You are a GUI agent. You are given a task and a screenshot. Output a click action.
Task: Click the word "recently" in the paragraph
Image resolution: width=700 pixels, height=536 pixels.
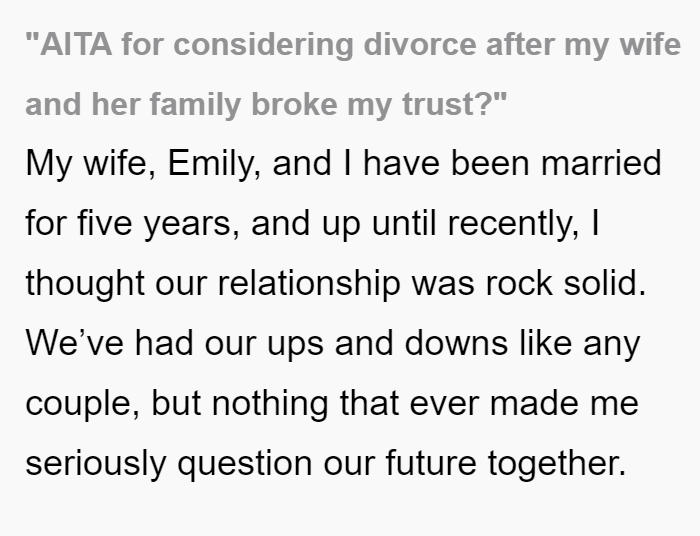click(x=508, y=223)
